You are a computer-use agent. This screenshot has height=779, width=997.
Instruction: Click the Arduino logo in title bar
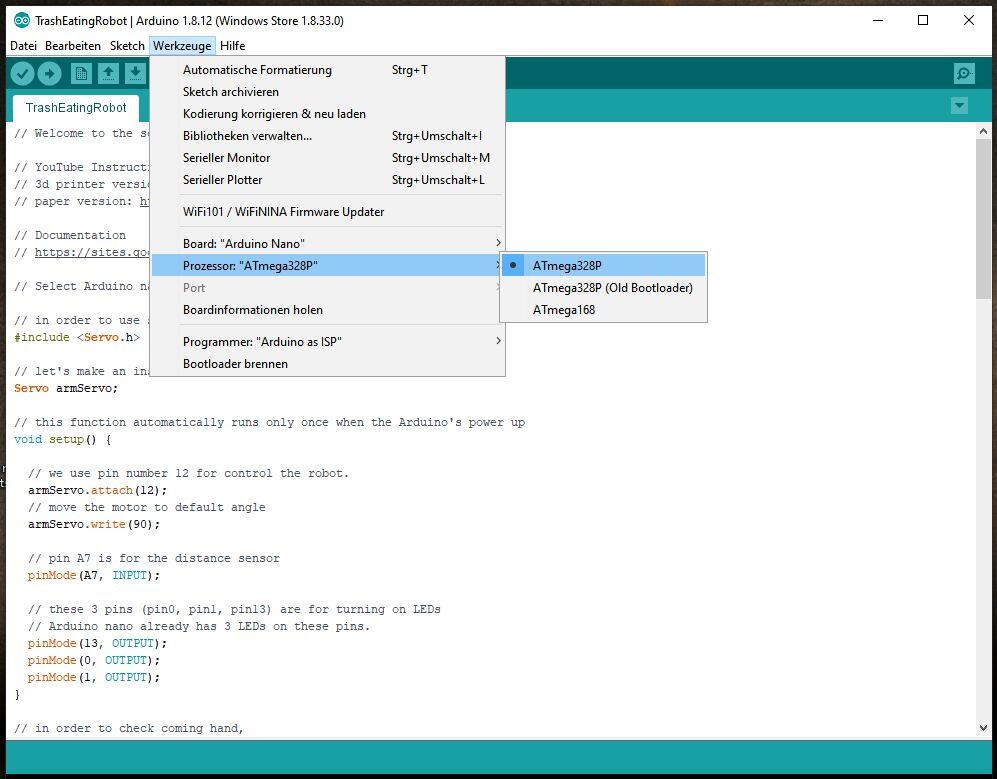tap(21, 20)
